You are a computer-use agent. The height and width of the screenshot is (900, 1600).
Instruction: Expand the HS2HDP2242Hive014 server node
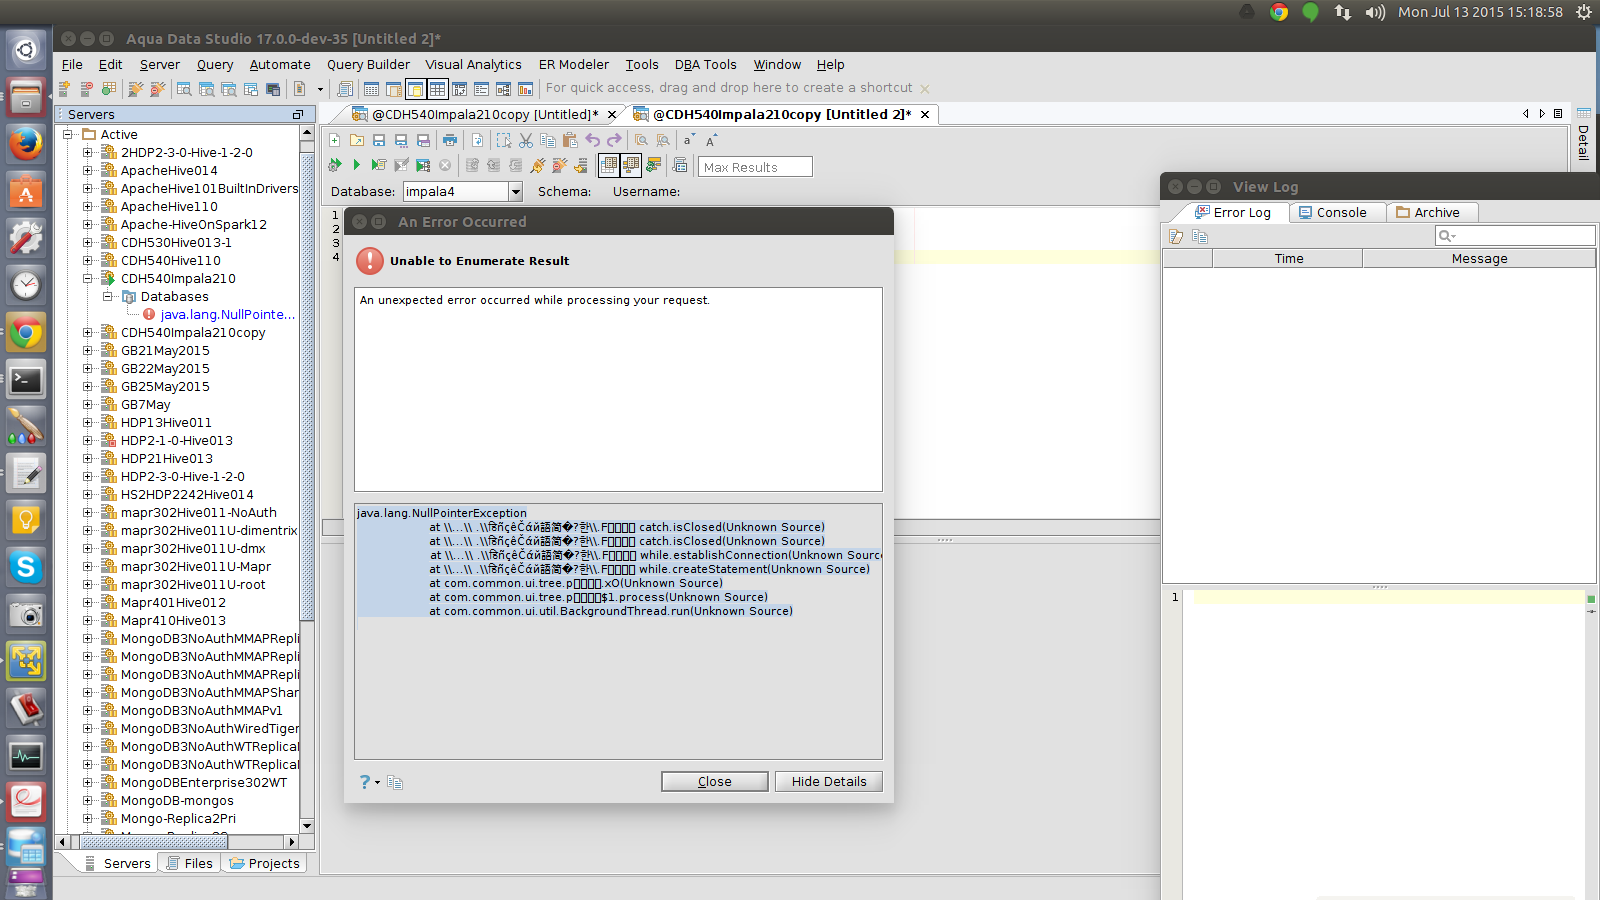[88, 494]
